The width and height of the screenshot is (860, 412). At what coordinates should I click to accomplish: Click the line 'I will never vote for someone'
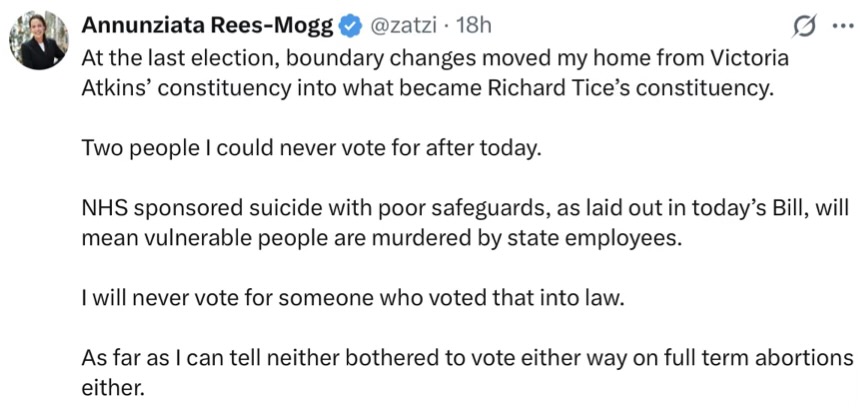click(353, 300)
